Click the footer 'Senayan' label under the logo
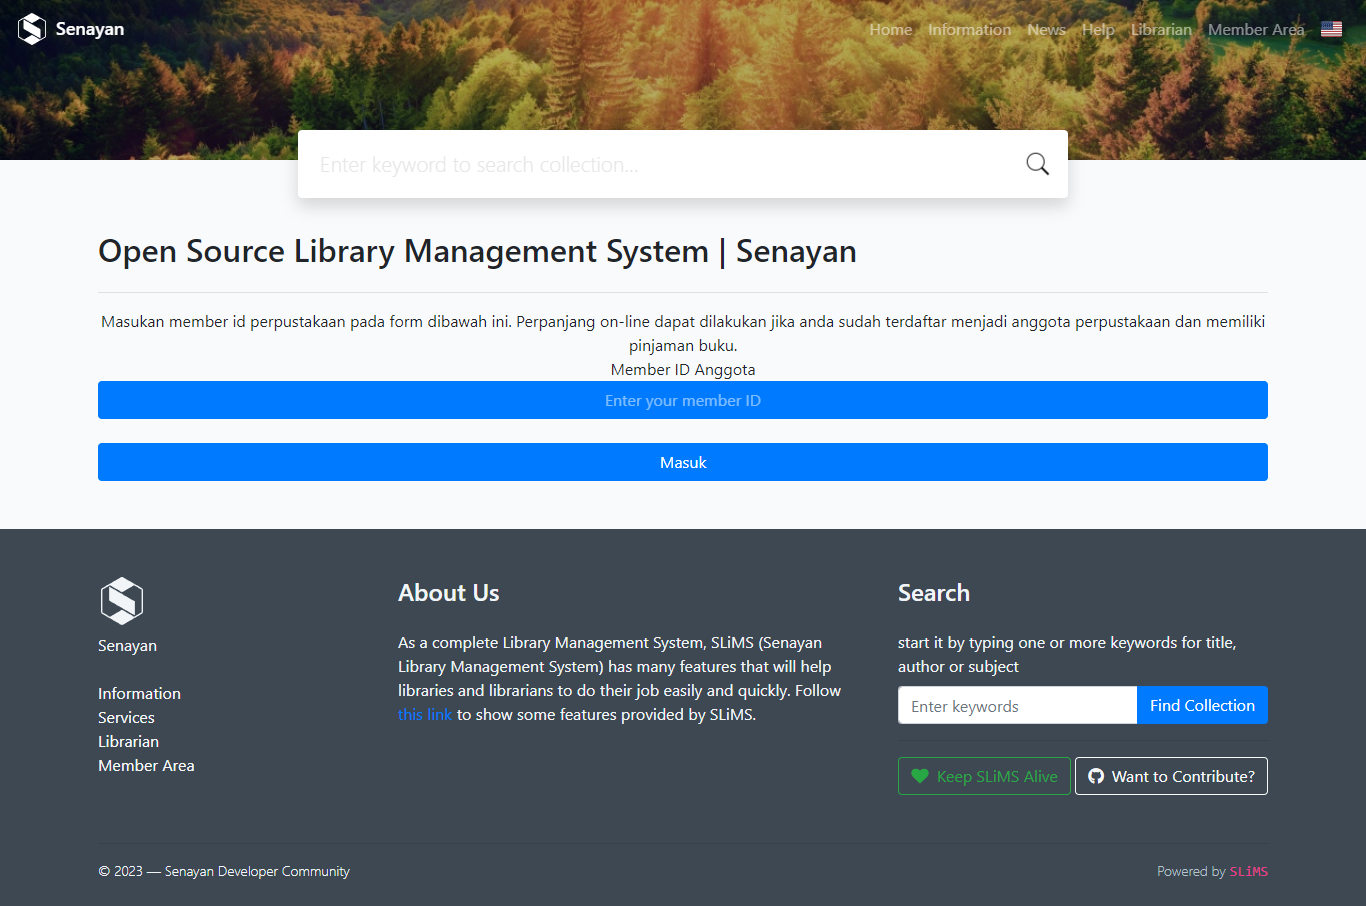The width and height of the screenshot is (1366, 906). tap(127, 645)
